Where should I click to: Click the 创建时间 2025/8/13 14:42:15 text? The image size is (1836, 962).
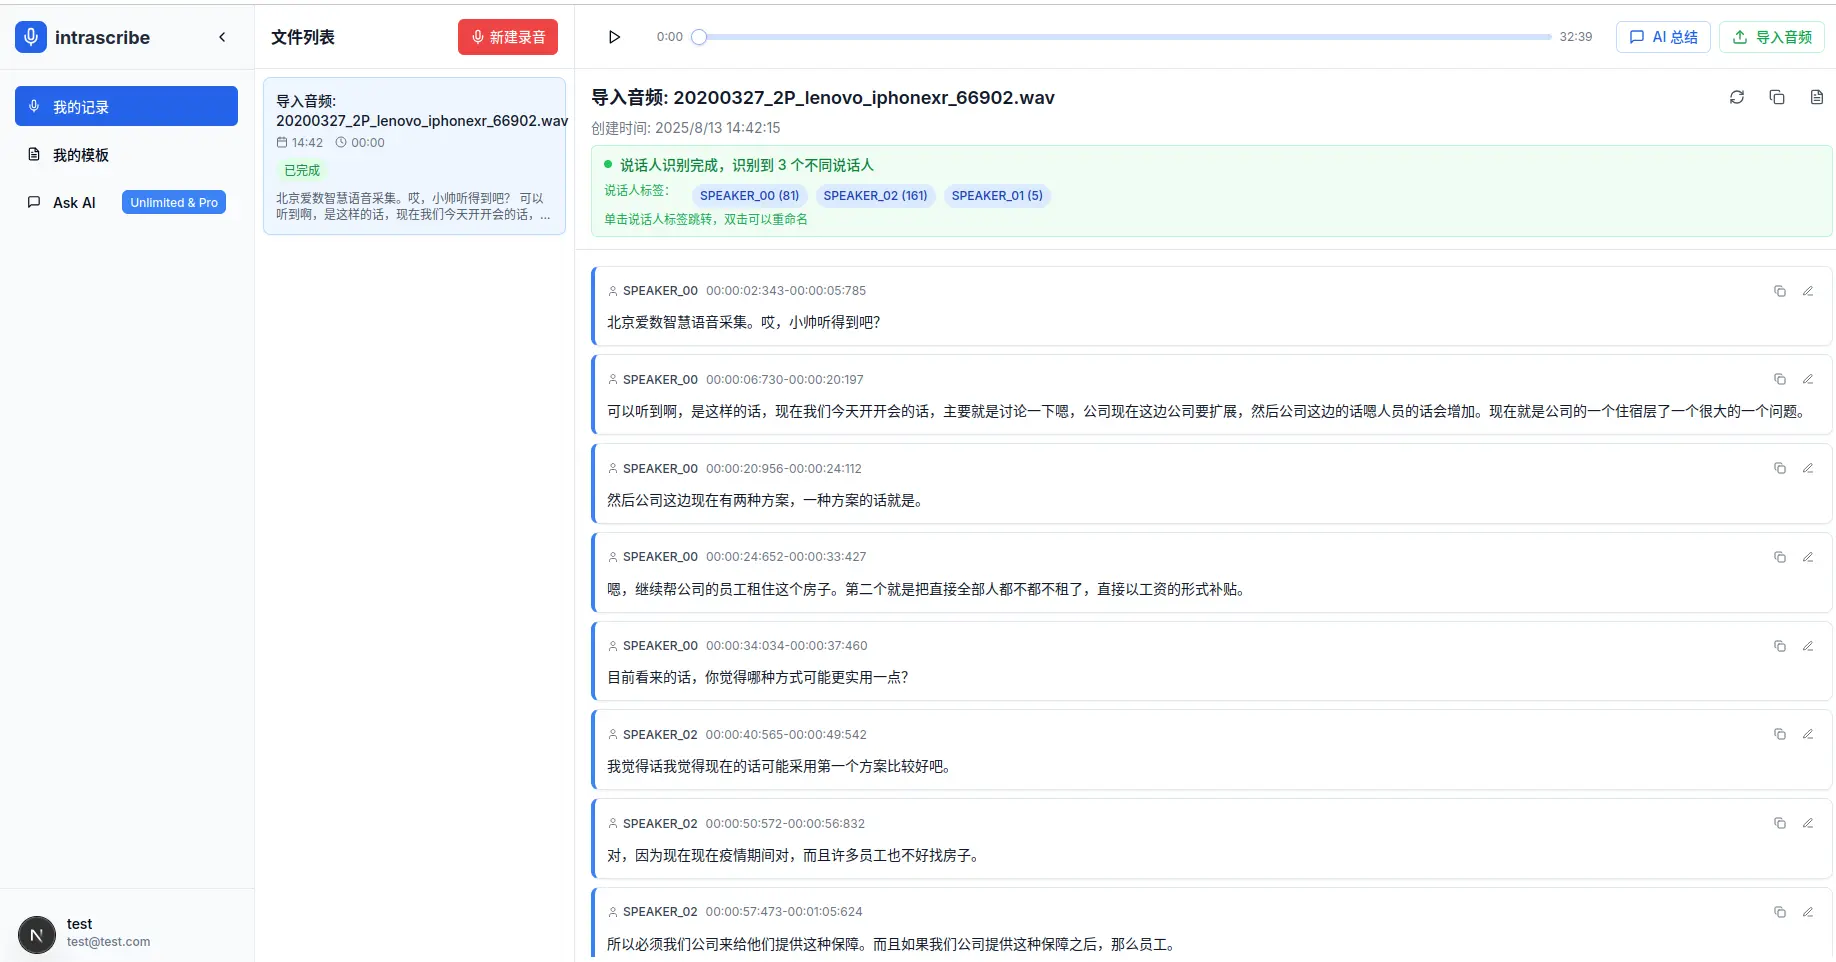tap(686, 128)
